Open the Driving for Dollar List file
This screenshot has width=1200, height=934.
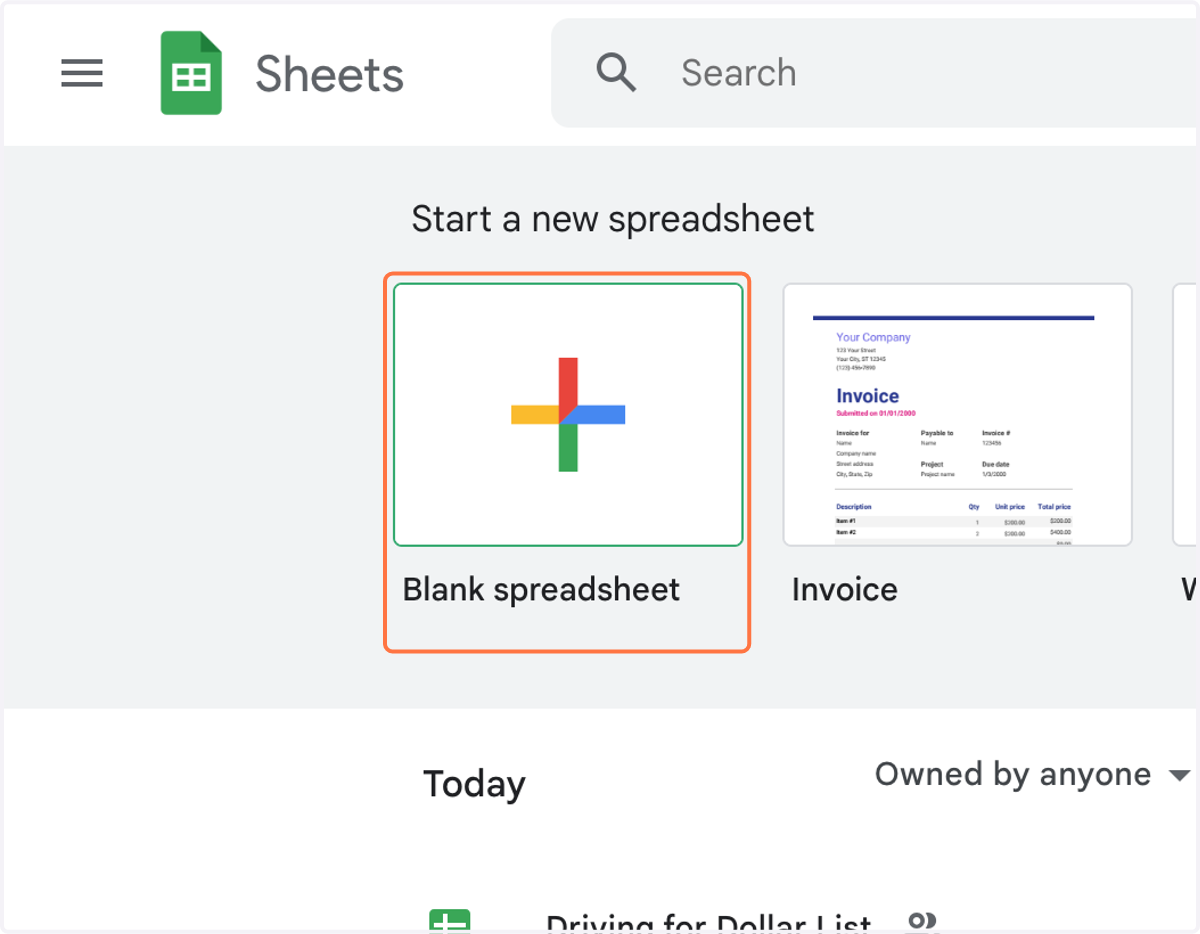pos(708,922)
